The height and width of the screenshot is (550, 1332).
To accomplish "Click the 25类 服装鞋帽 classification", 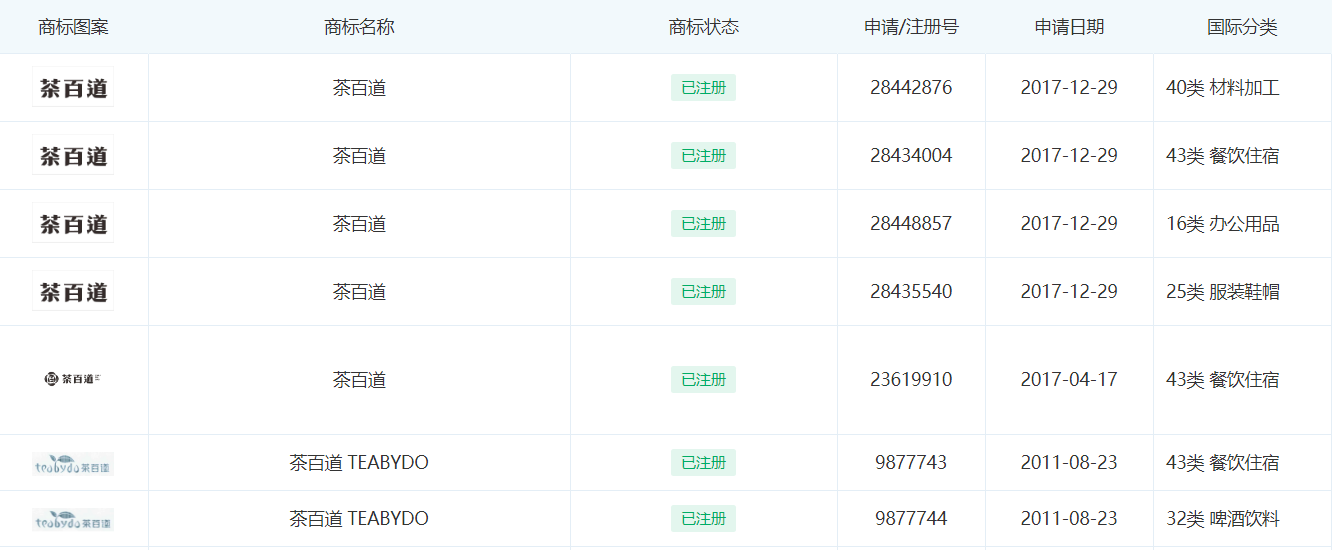I will [x=1223, y=292].
